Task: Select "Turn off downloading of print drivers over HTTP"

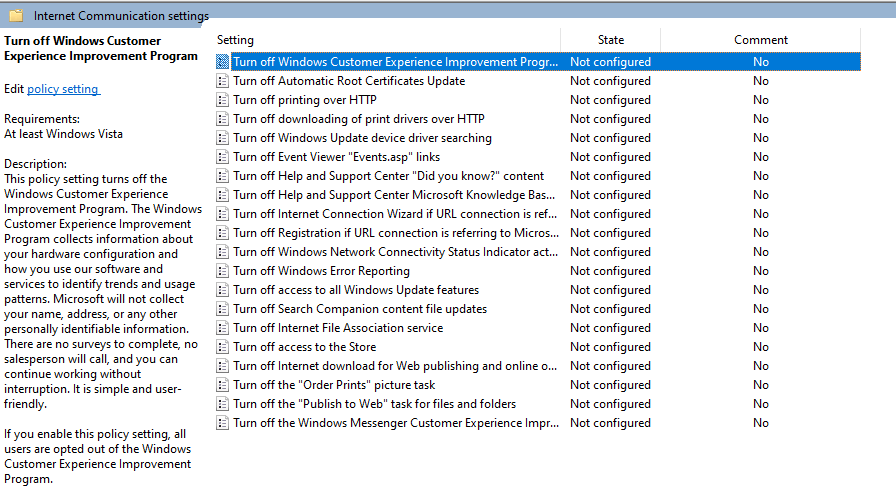Action: (x=359, y=119)
